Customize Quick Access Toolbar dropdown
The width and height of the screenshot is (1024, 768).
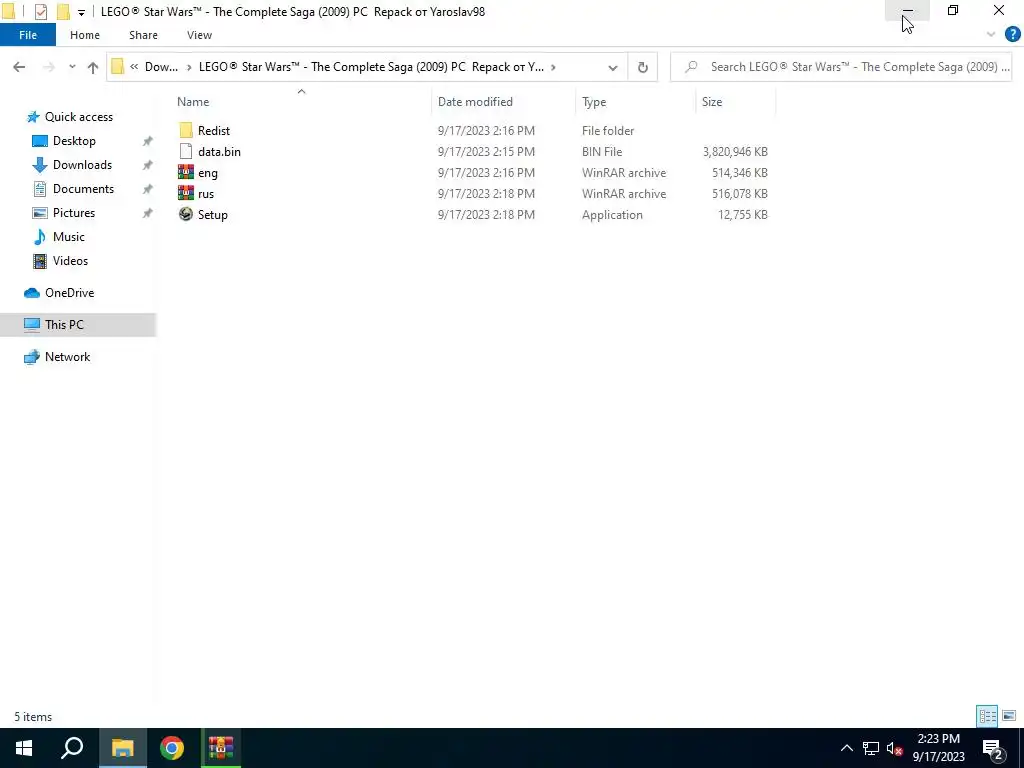[x=81, y=12]
